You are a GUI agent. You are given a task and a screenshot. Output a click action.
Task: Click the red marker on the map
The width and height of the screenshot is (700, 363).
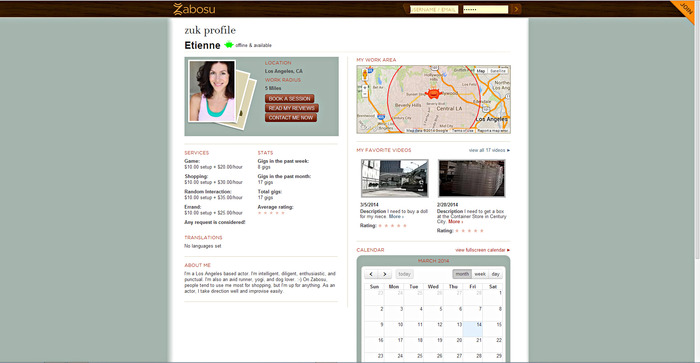(433, 94)
